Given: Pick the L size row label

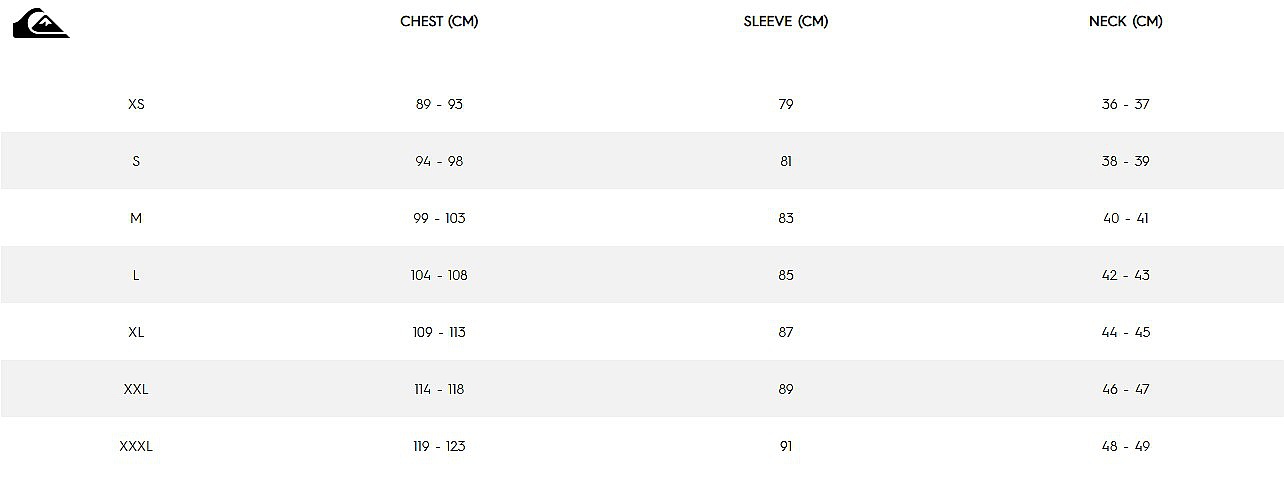Looking at the screenshot, I should pos(136,275).
